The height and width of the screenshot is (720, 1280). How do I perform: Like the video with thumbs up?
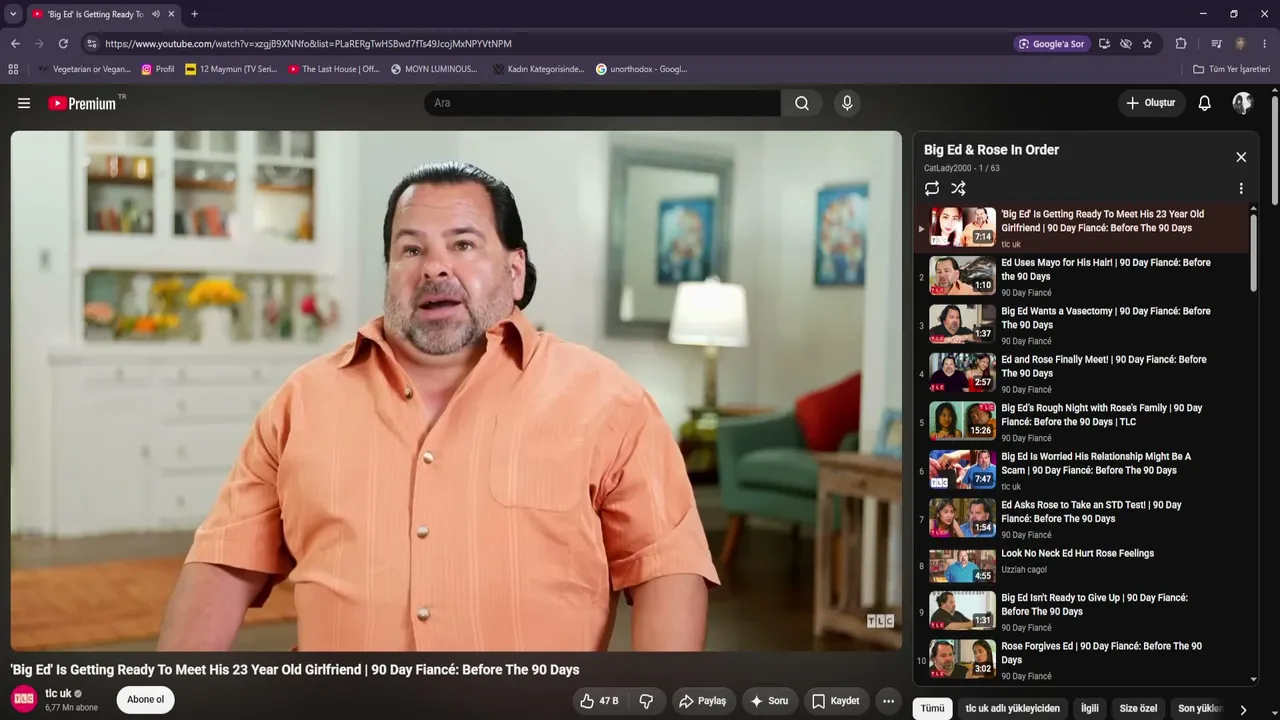tap(600, 701)
